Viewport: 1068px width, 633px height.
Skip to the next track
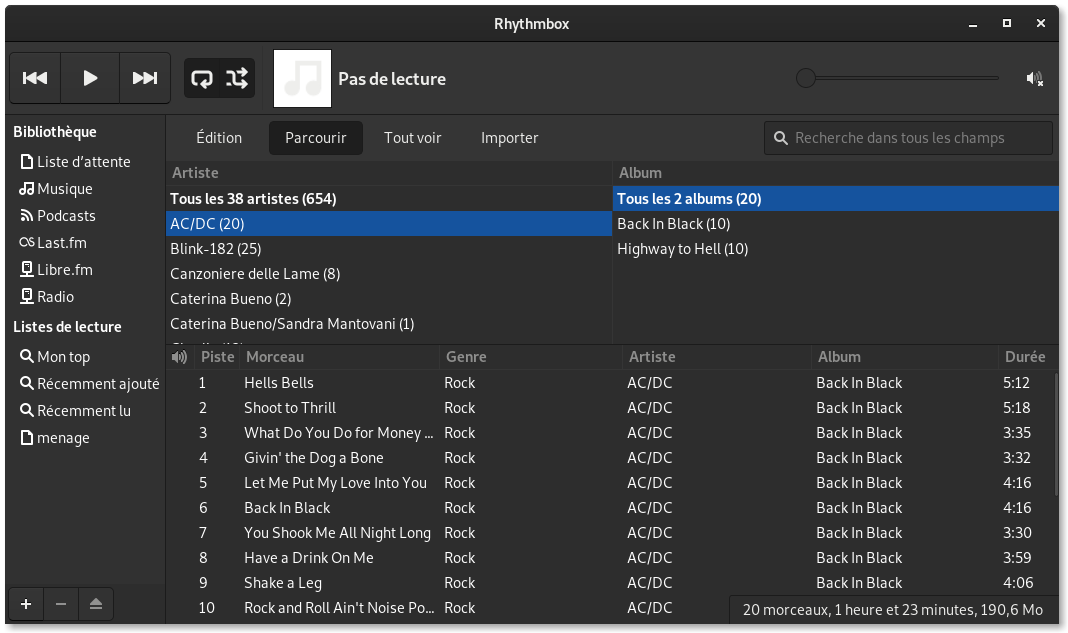coord(144,77)
